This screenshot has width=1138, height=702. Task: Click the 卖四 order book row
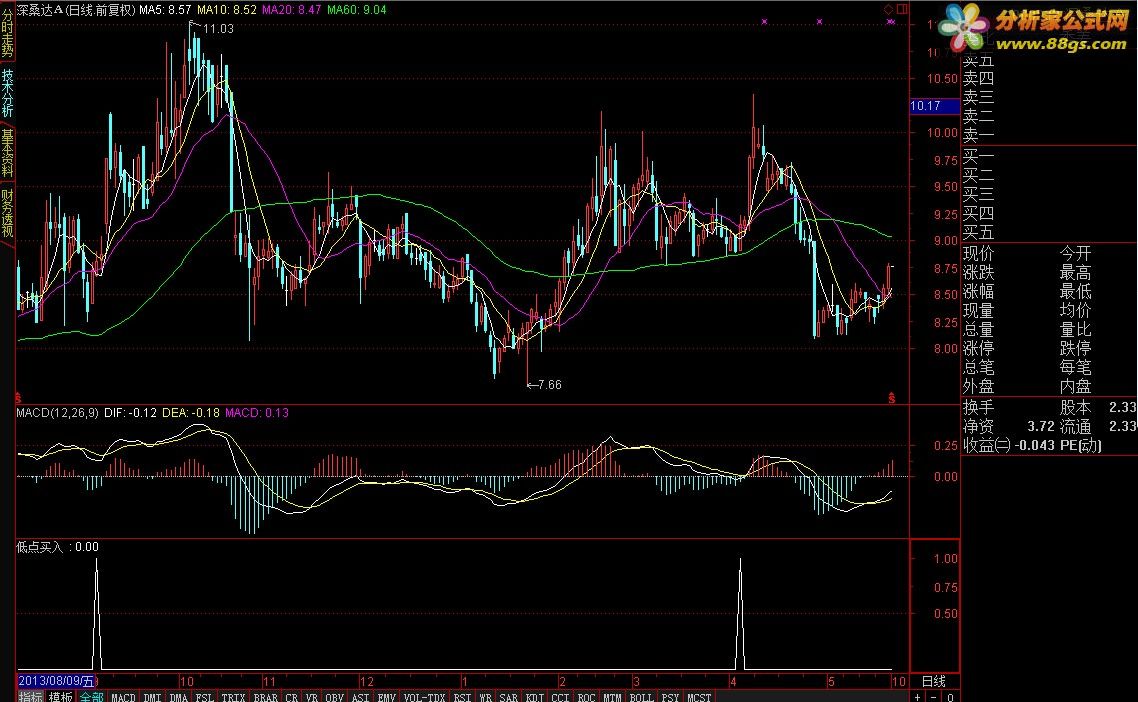(978, 78)
